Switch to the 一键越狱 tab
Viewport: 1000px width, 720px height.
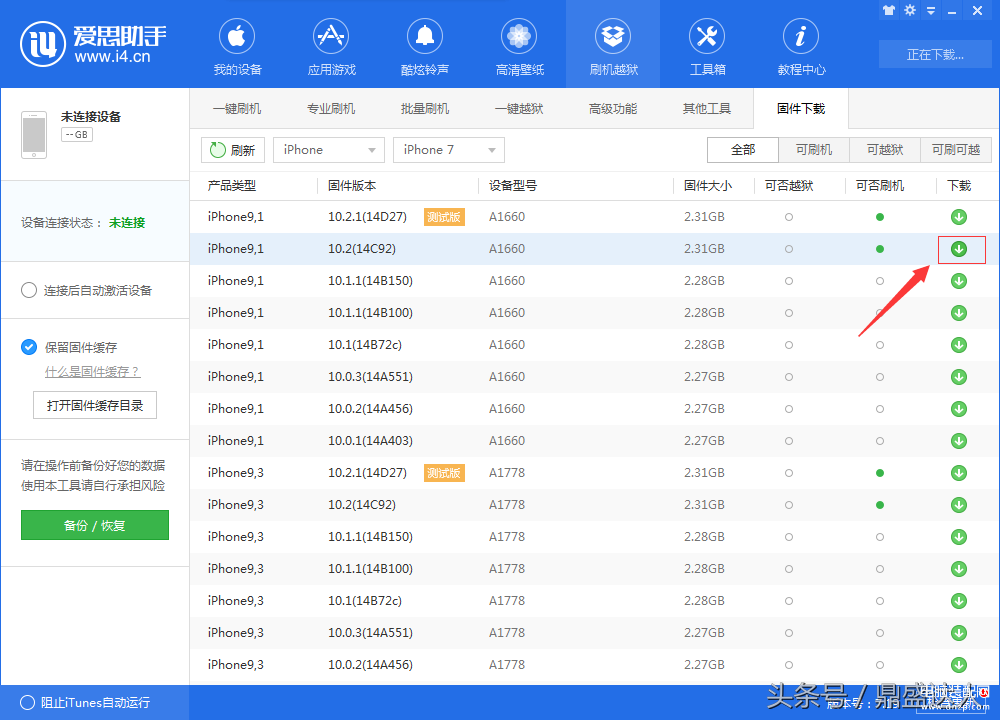tap(519, 109)
